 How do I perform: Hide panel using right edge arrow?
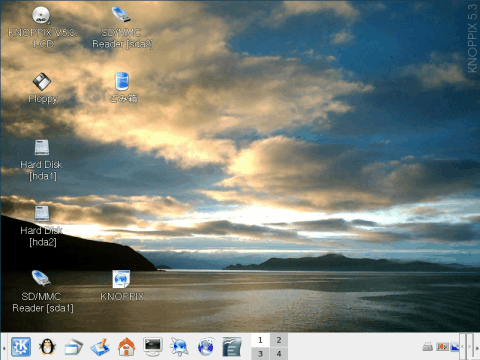coord(477,347)
